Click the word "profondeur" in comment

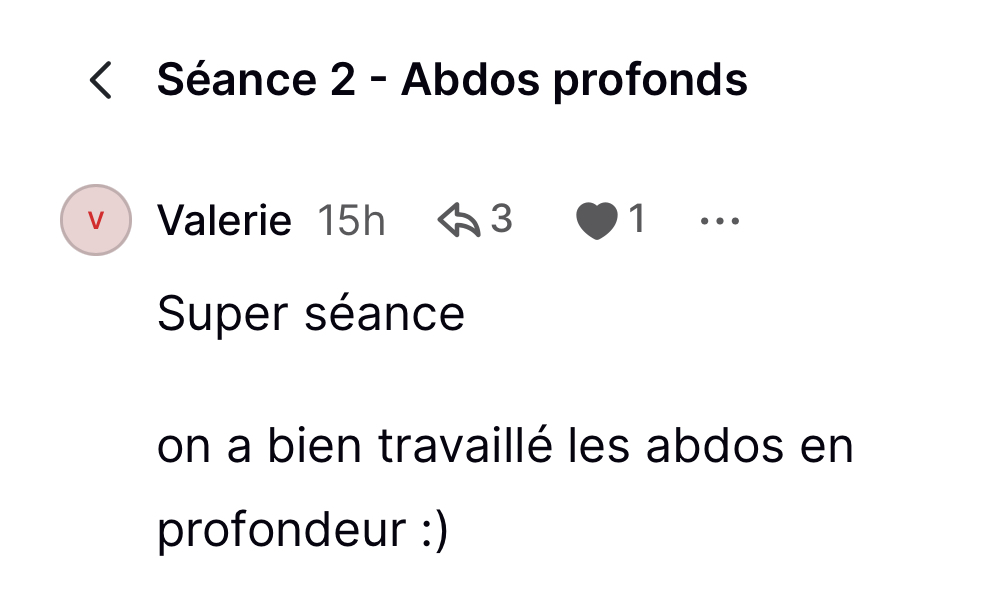pos(279,531)
